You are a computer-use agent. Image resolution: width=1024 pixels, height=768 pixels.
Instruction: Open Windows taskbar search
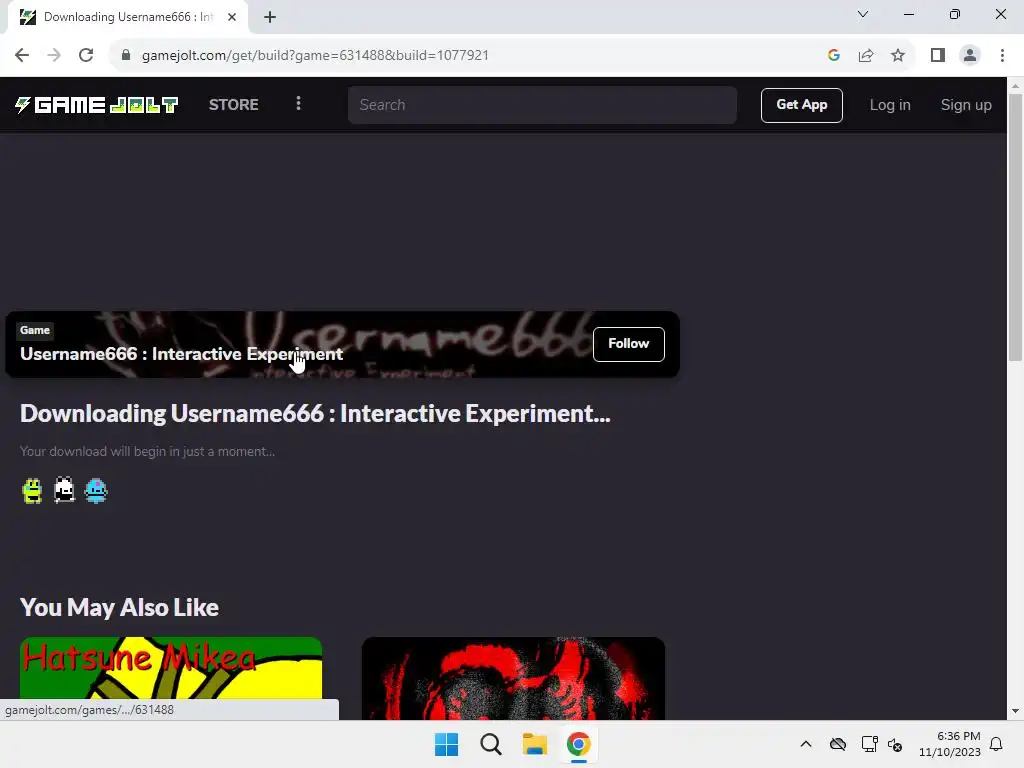pyautogui.click(x=490, y=744)
